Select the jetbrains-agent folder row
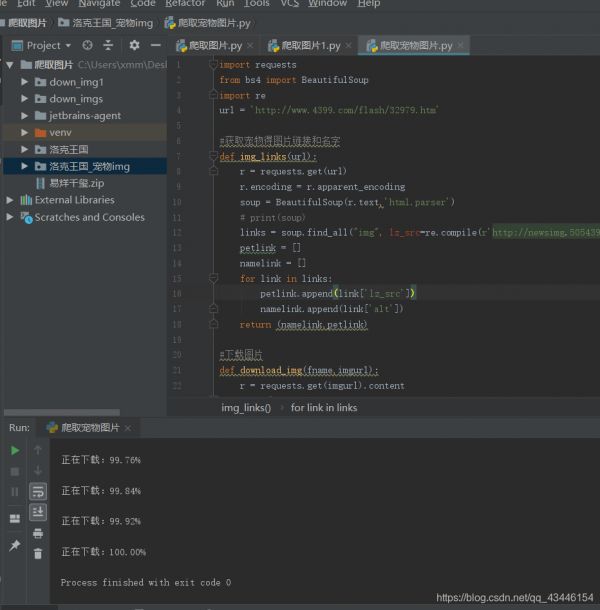This screenshot has width=600, height=610. 85,116
